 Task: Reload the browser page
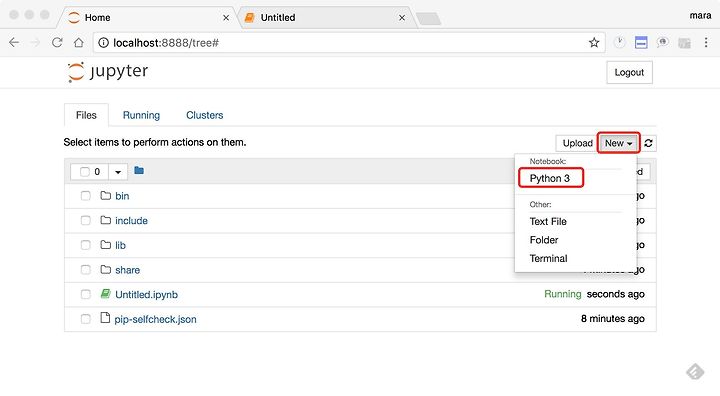click(57, 43)
